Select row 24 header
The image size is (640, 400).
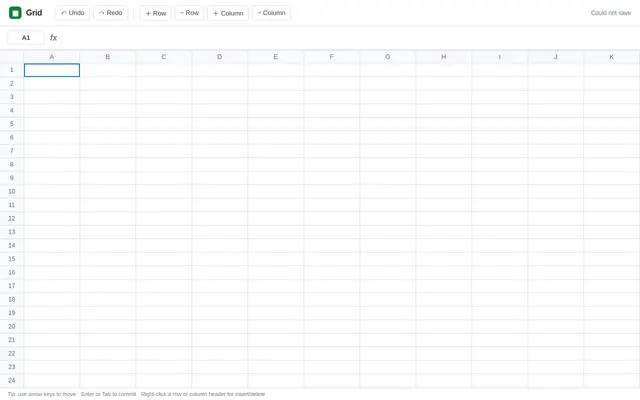click(x=12, y=380)
